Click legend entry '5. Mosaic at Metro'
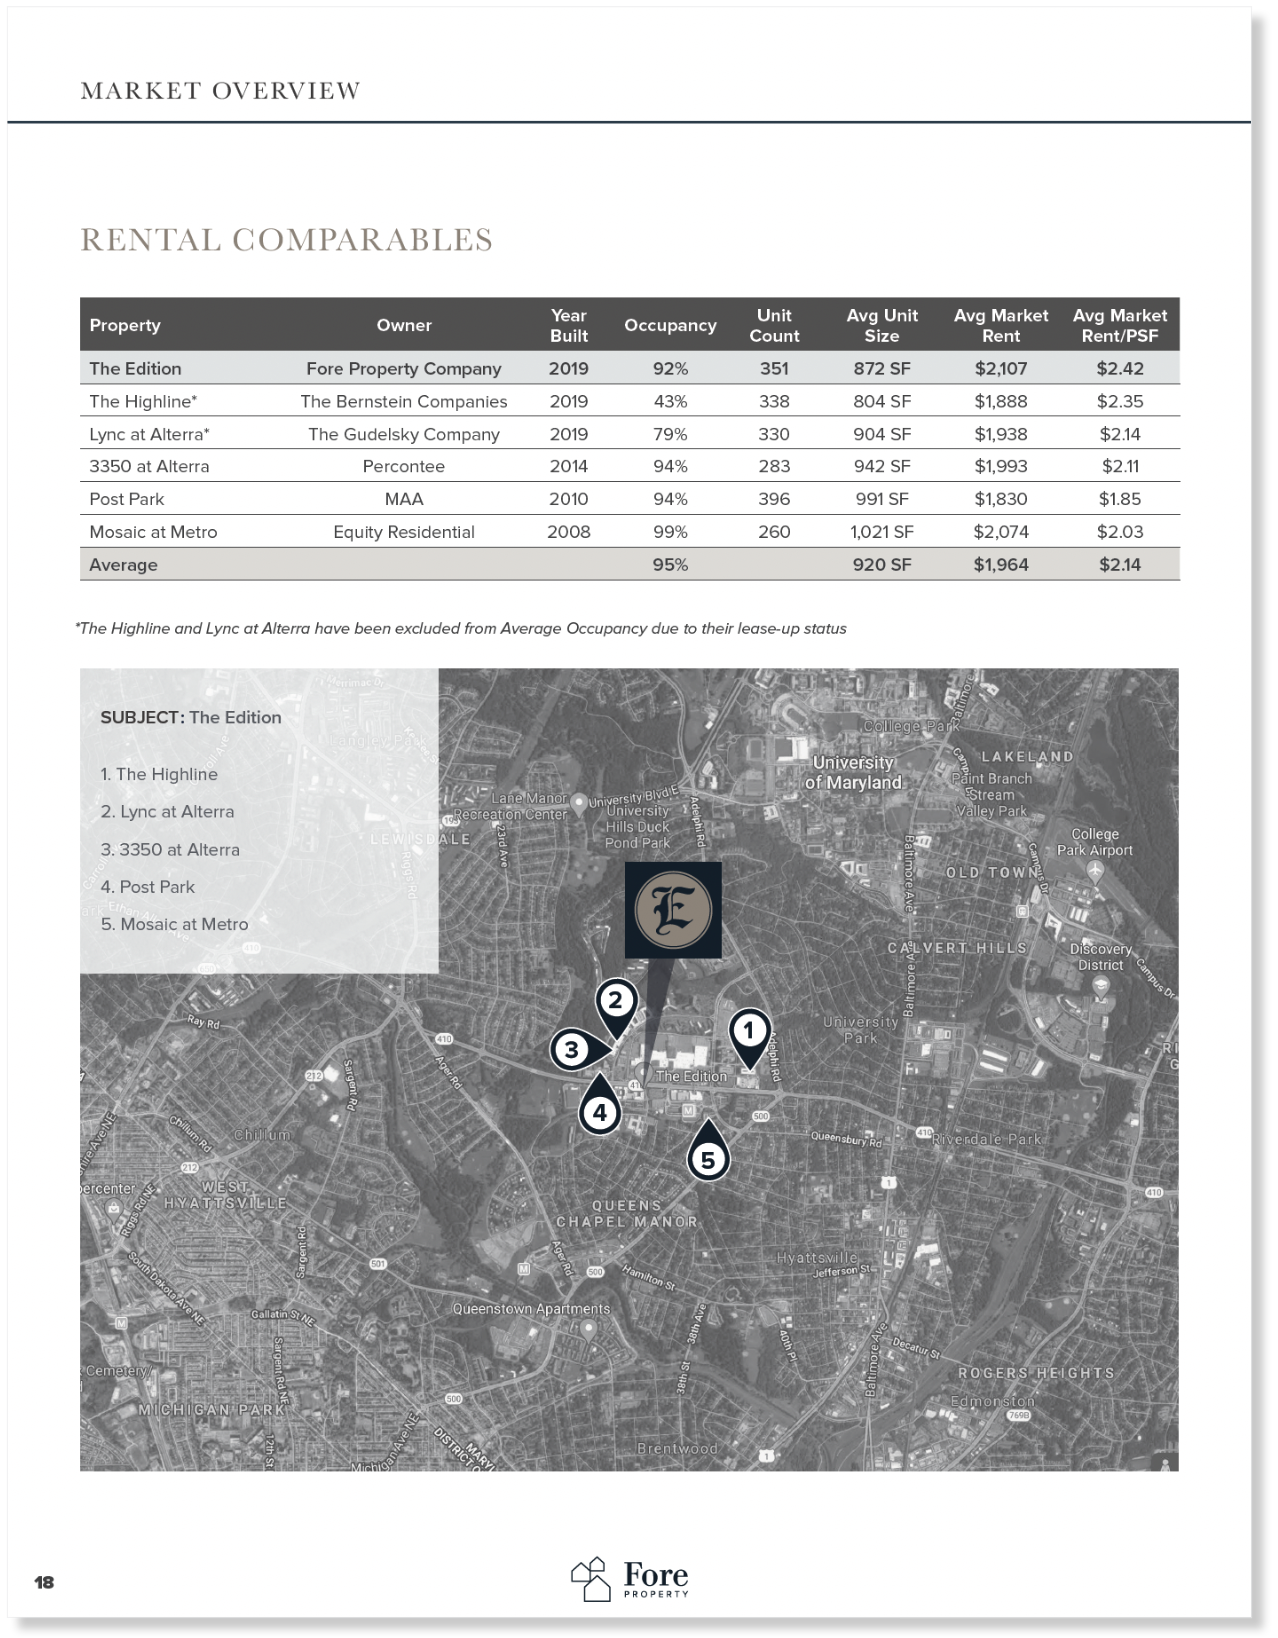The height and width of the screenshot is (1638, 1278). 174,924
